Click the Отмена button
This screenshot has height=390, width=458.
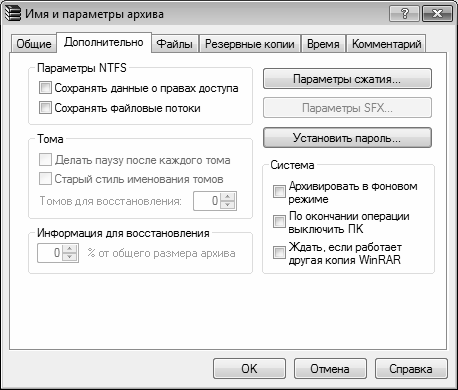tap(330, 369)
